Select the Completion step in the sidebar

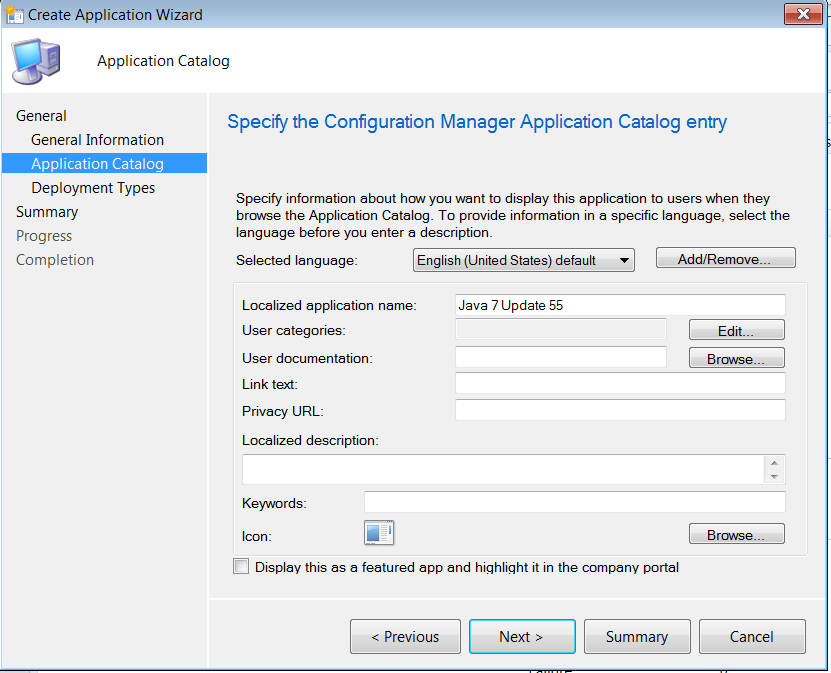(x=54, y=259)
